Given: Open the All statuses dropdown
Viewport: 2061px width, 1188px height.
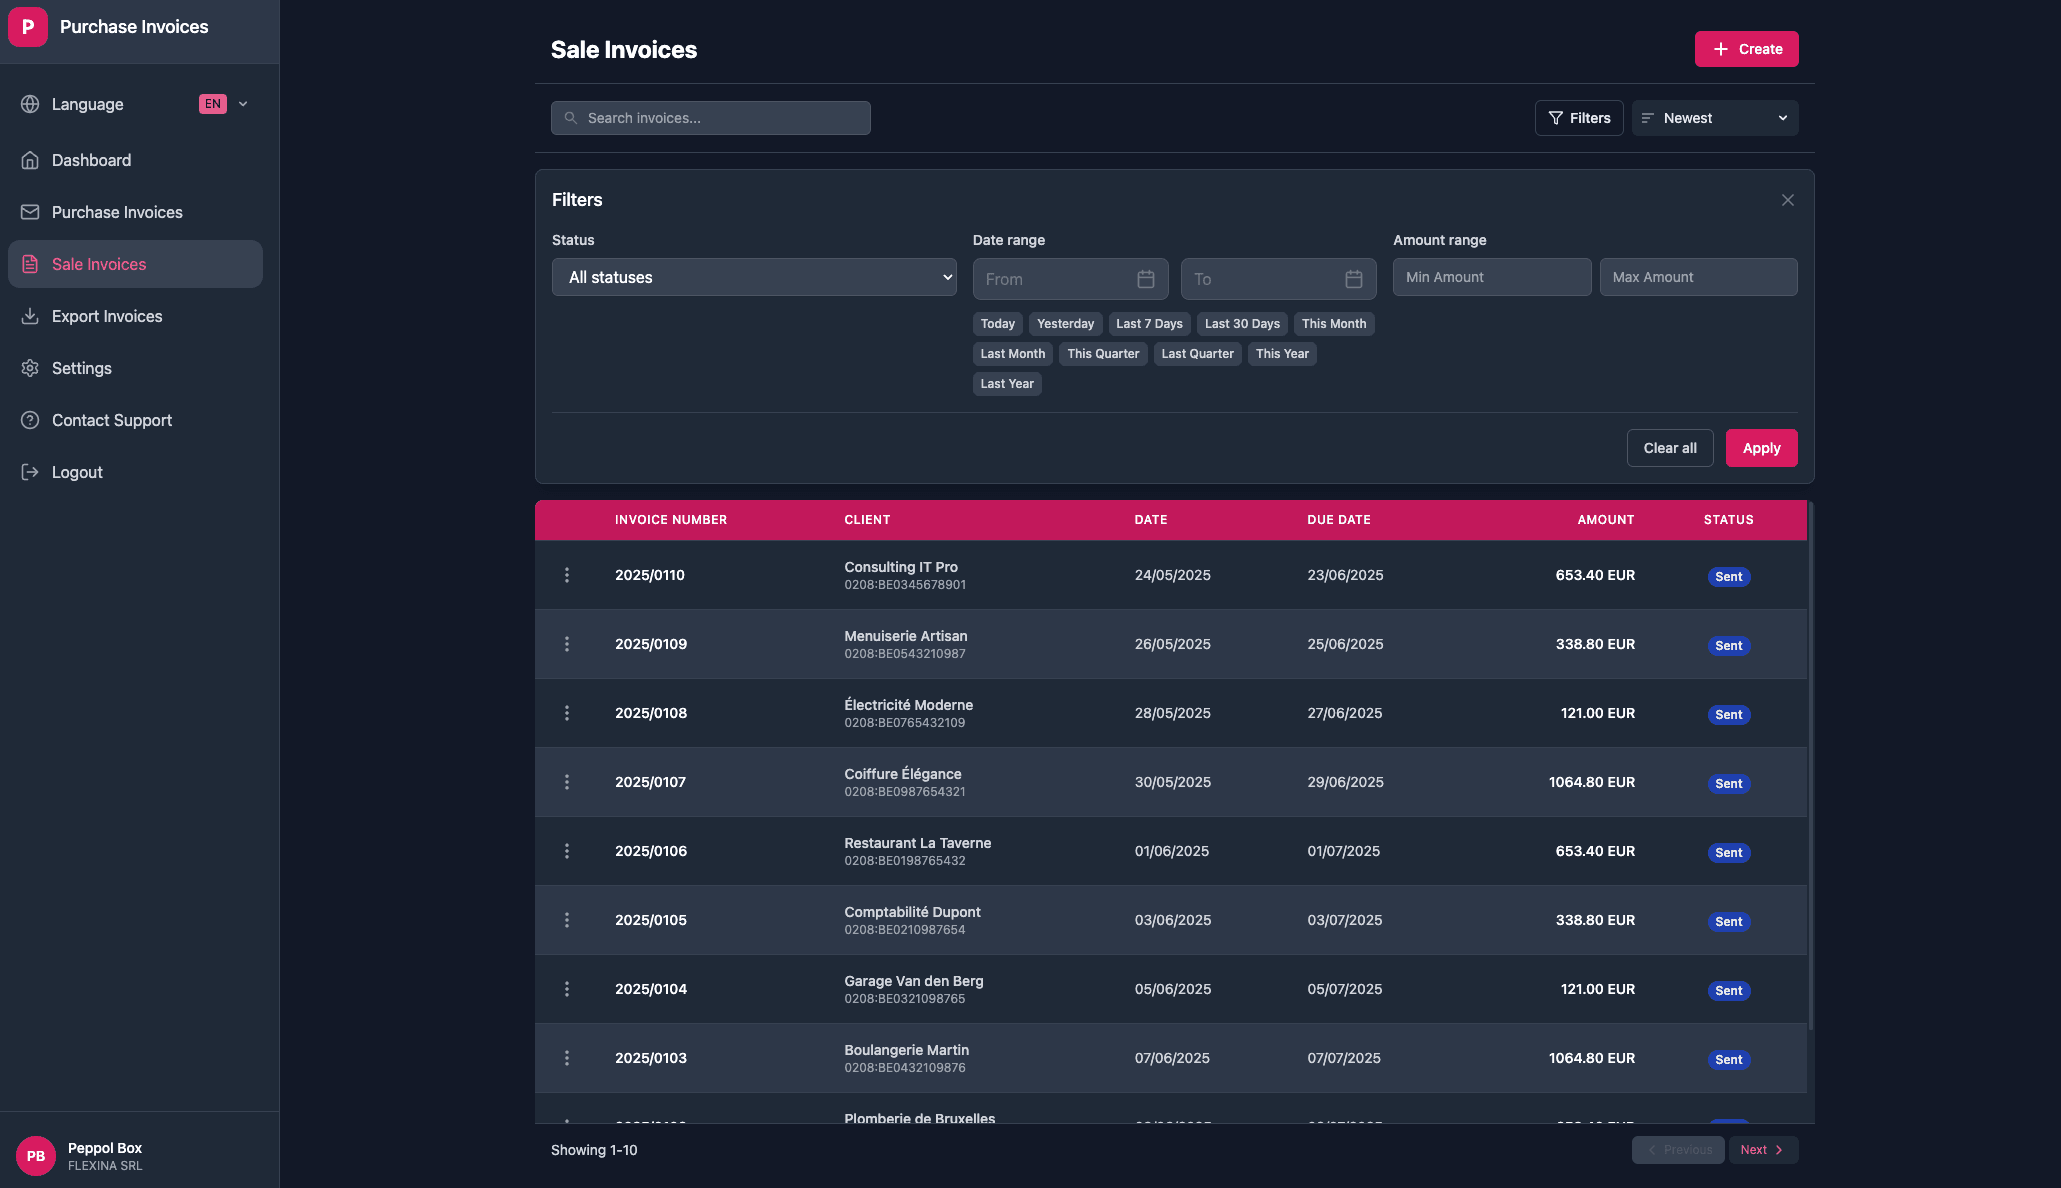Looking at the screenshot, I should [x=754, y=277].
